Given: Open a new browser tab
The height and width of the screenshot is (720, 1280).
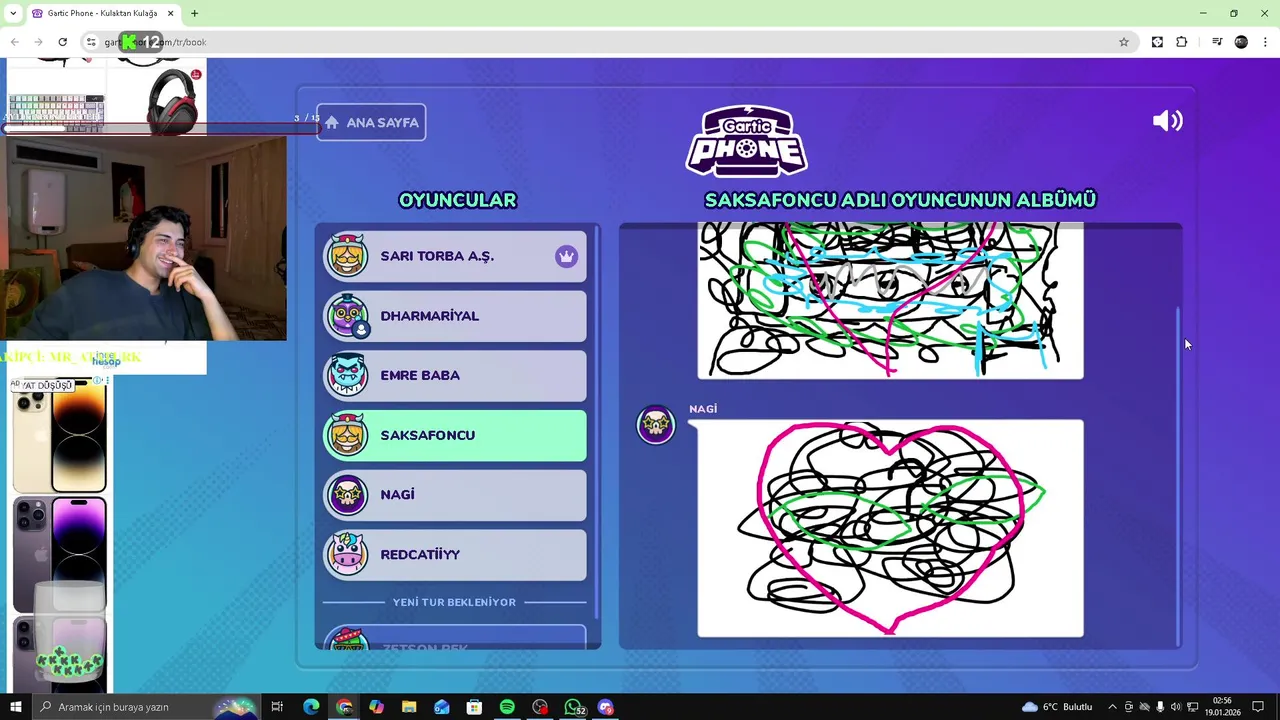Looking at the screenshot, I should click(x=194, y=13).
